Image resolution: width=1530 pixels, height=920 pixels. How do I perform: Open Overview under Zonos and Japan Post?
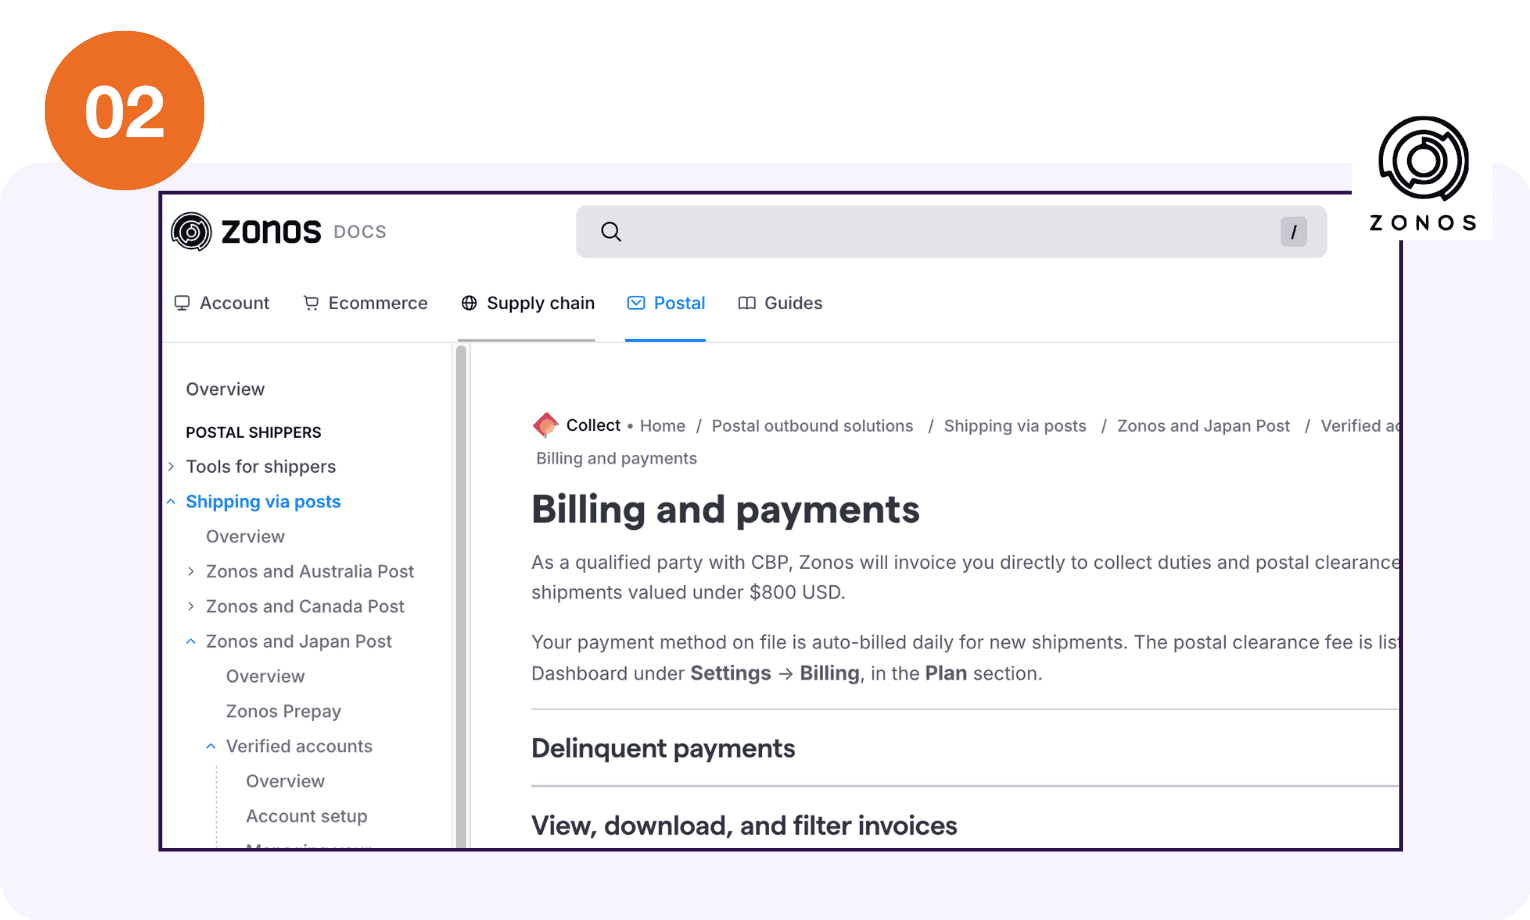pyautogui.click(x=265, y=676)
